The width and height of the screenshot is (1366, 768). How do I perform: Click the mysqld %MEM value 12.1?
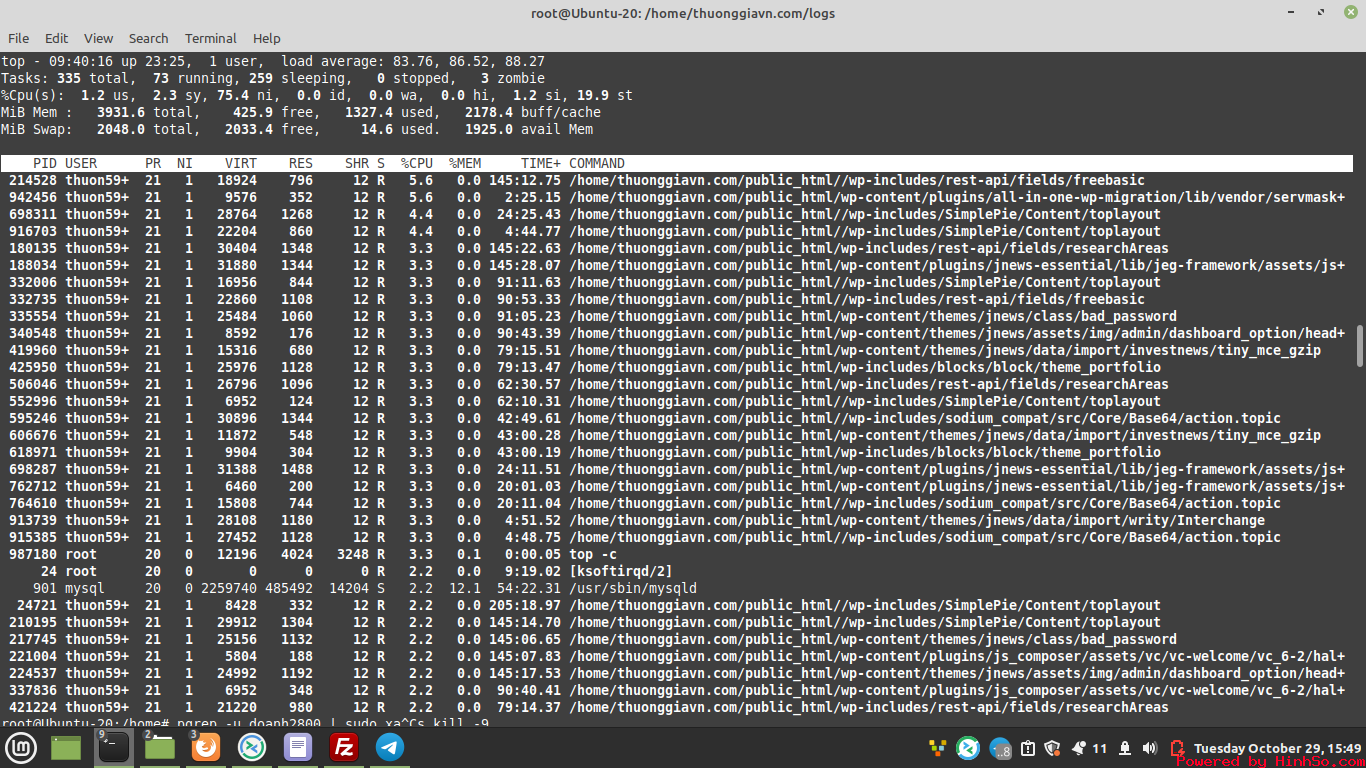(x=465, y=588)
